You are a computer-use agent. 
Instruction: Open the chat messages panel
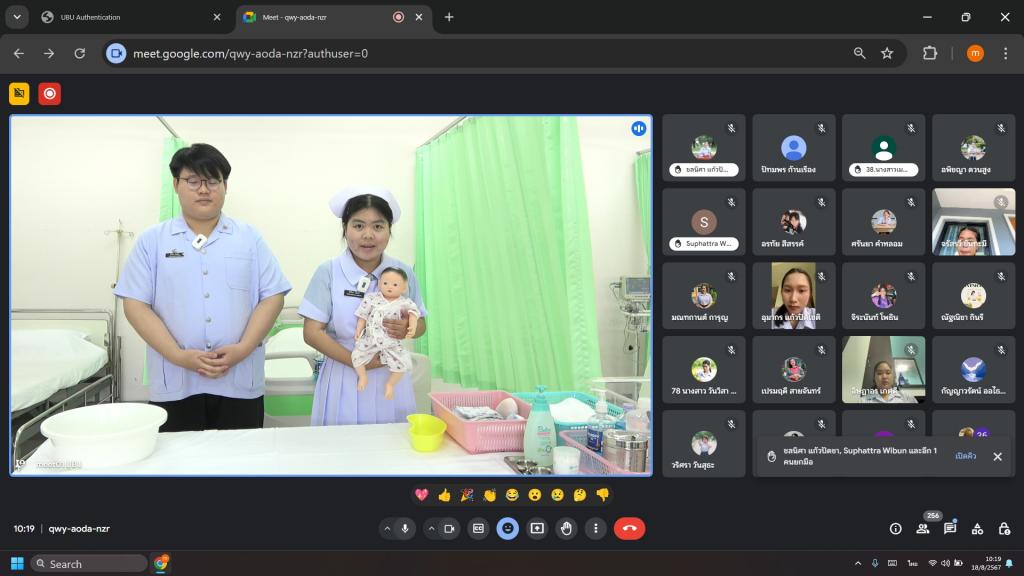pos(950,529)
